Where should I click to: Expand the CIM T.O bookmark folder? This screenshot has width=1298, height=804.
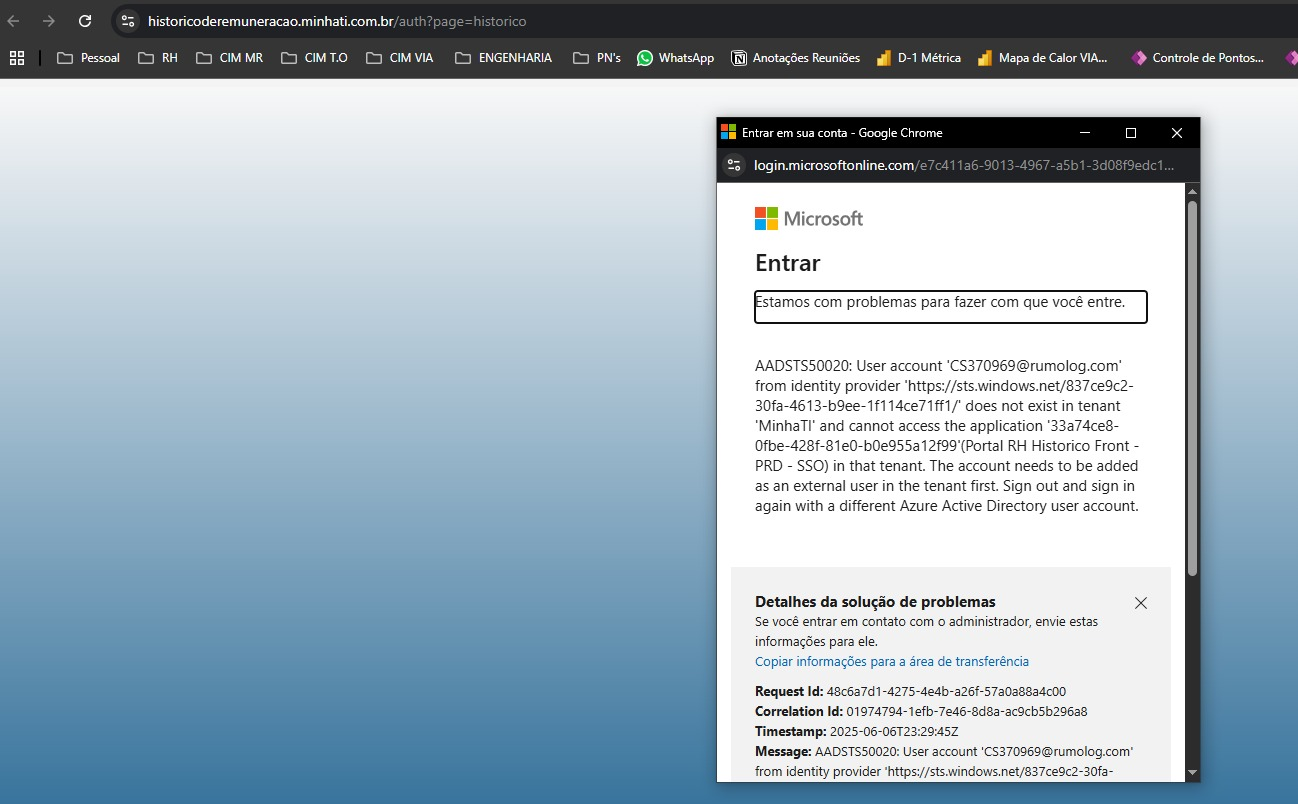point(315,58)
